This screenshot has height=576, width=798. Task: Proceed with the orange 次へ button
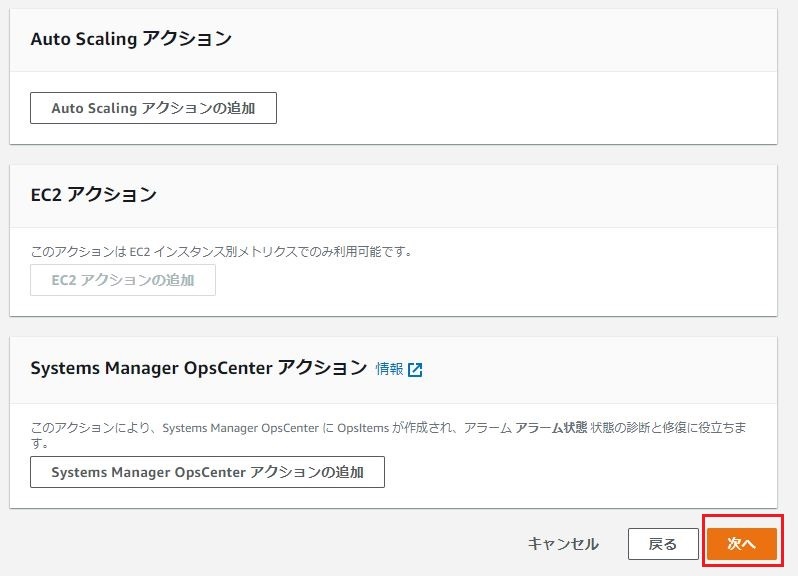coord(742,544)
